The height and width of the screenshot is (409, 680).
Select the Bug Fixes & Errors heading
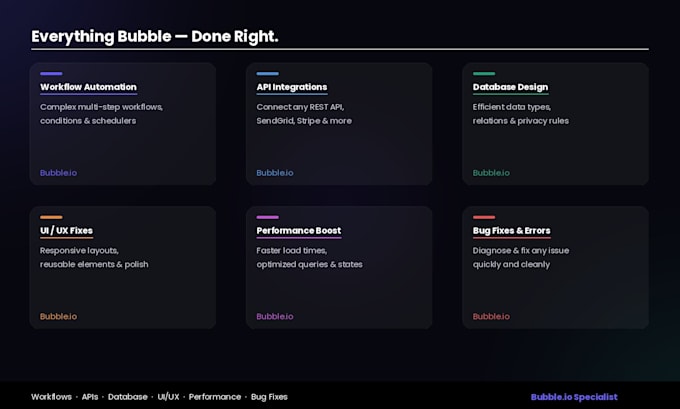512,230
